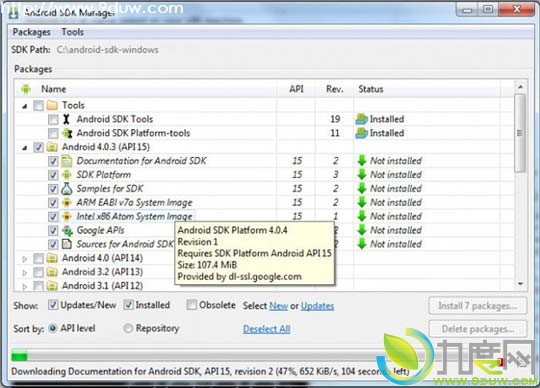Uncheck the SDK Platform checkbox

click(53, 175)
